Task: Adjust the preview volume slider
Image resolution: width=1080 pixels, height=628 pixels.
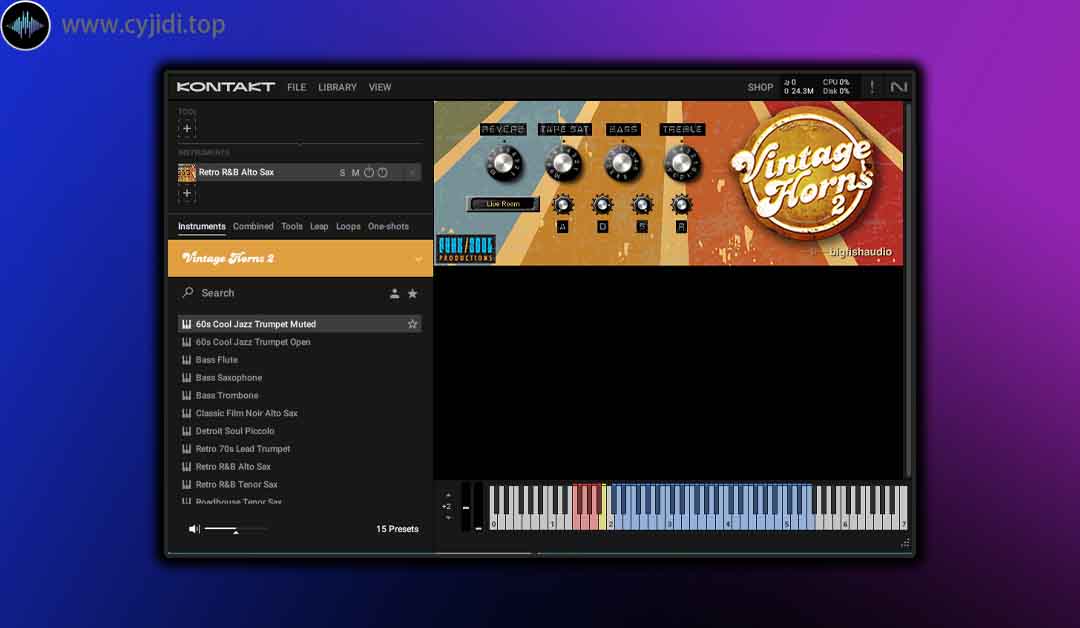Action: (235, 529)
